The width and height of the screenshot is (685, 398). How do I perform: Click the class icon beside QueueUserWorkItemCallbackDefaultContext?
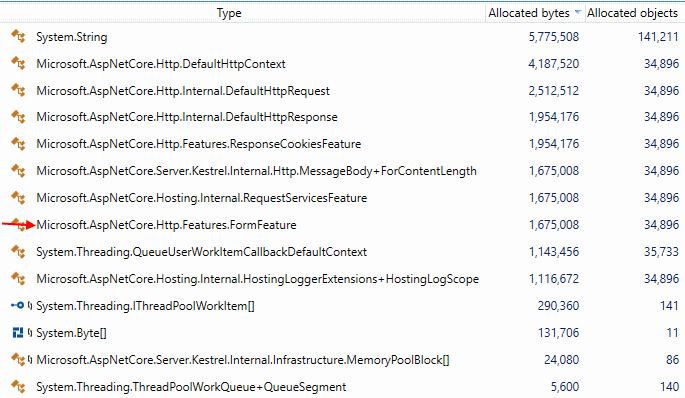click(x=18, y=252)
